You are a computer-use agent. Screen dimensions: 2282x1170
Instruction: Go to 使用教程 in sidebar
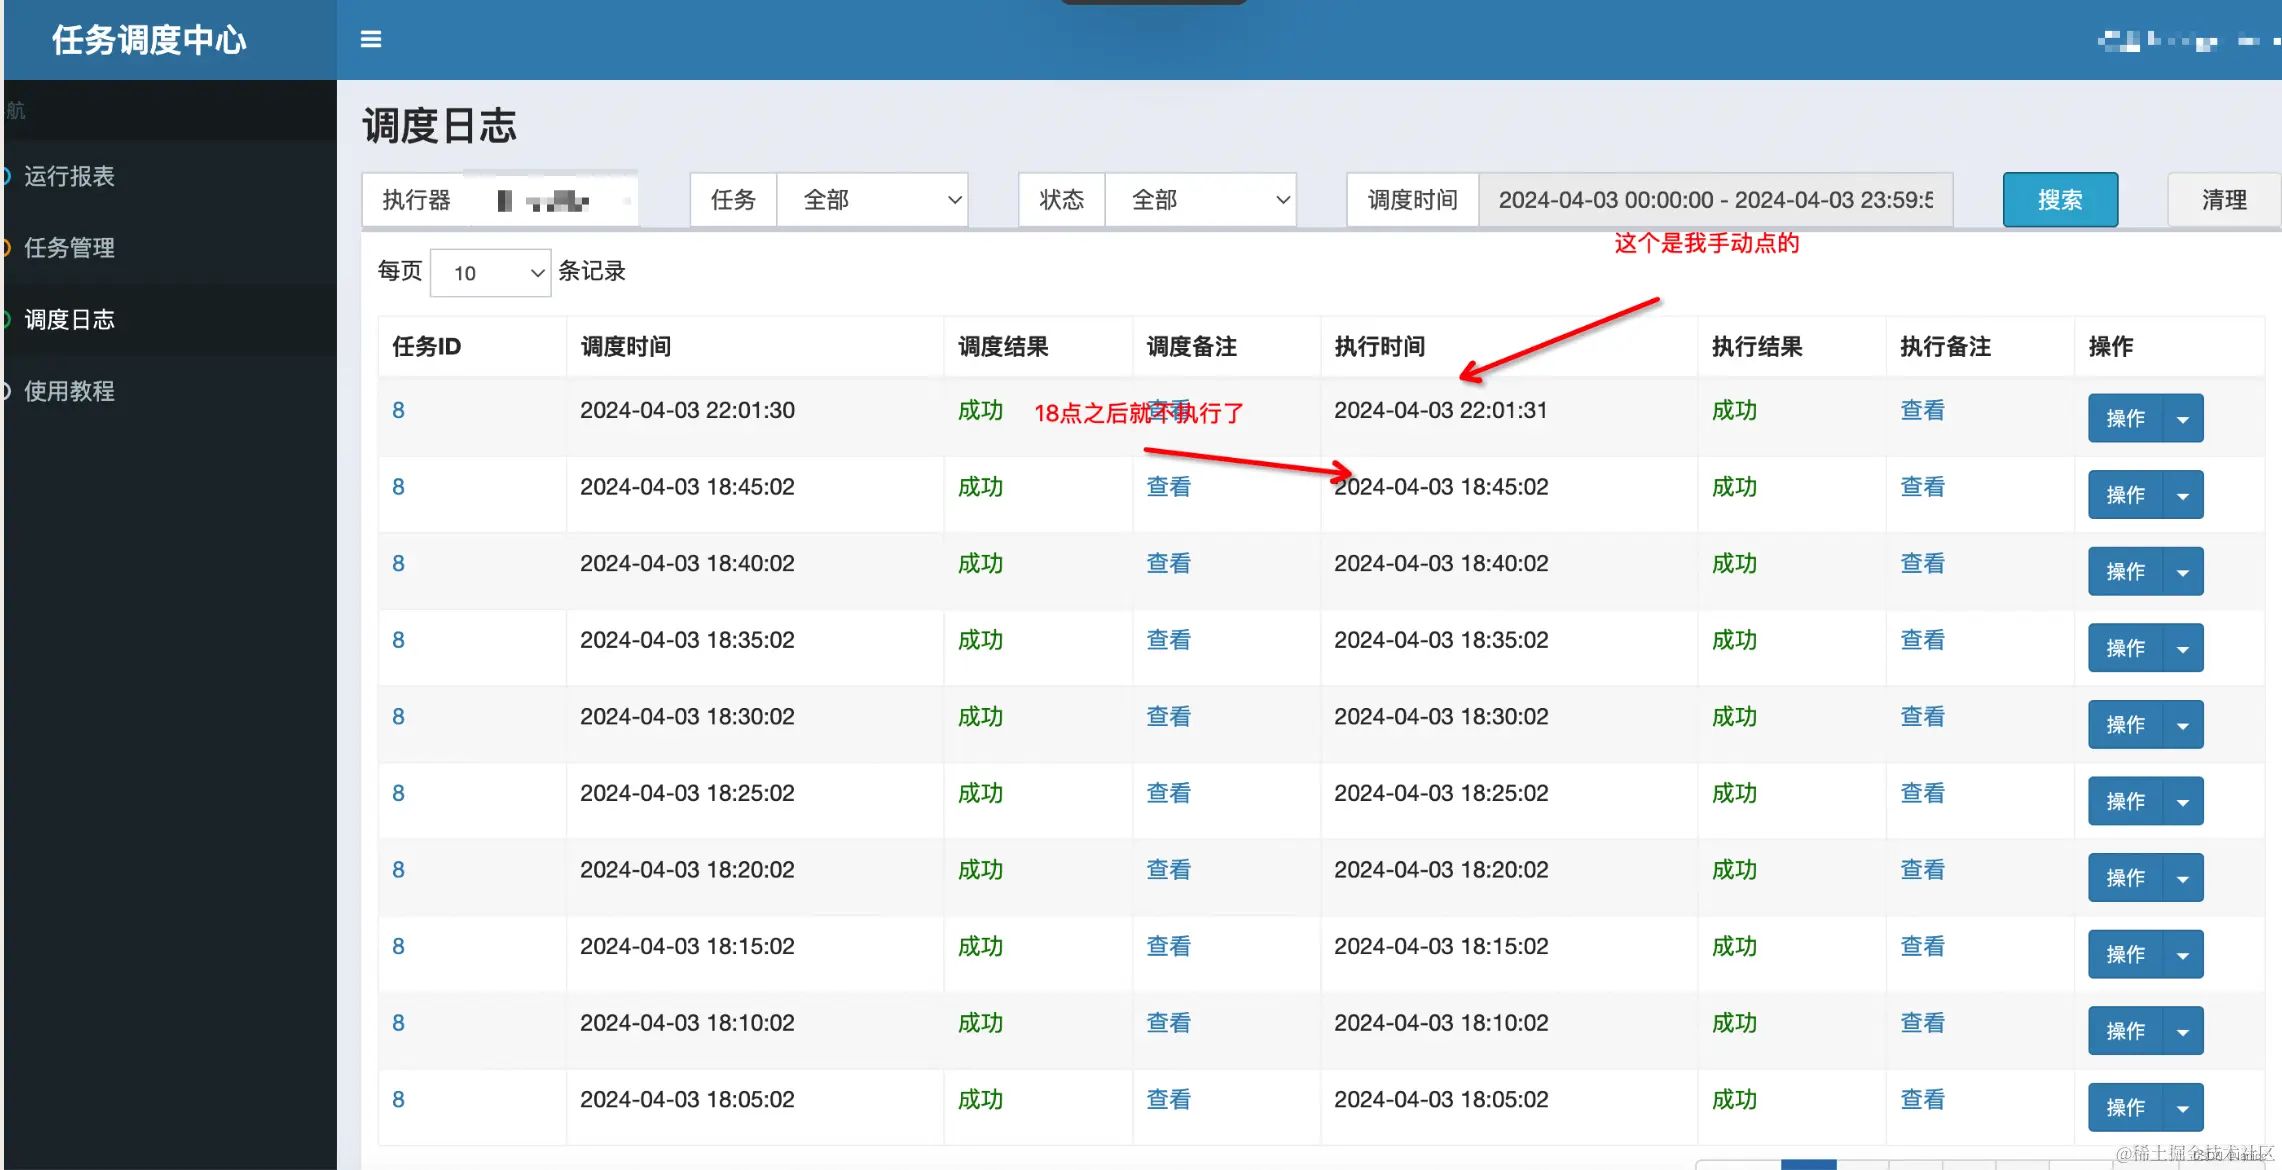click(69, 391)
